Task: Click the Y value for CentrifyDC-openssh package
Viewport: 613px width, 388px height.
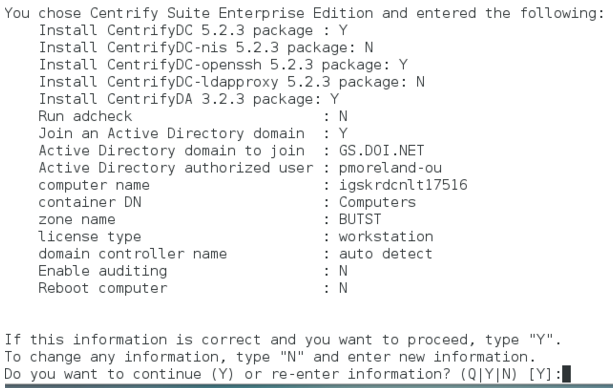Action: point(403,65)
